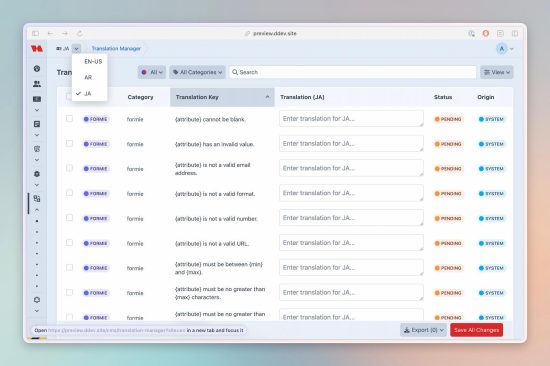The width and height of the screenshot is (550, 366).
Task: Click the reader view icon in the browser toolbar
Action: pos(501,33)
